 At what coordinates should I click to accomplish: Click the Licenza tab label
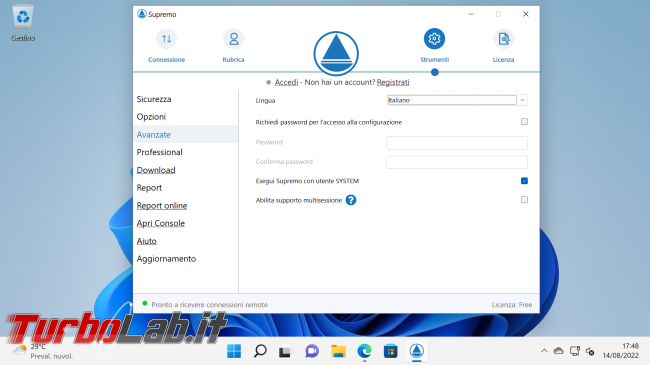(x=503, y=60)
